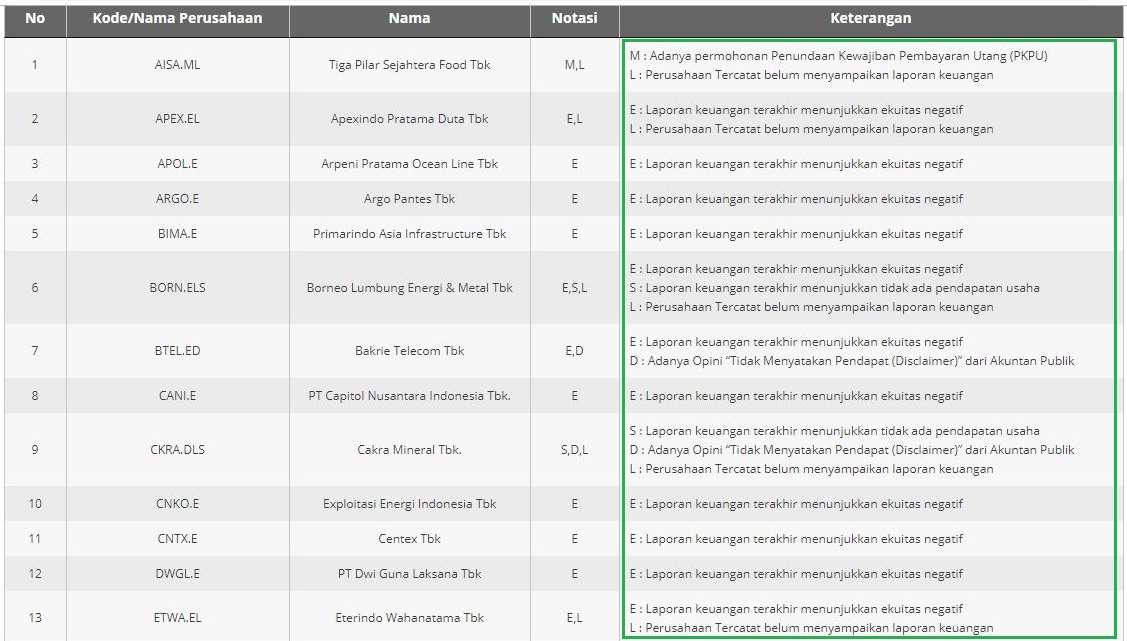Select the code cell 'CANI.E'

(x=178, y=396)
